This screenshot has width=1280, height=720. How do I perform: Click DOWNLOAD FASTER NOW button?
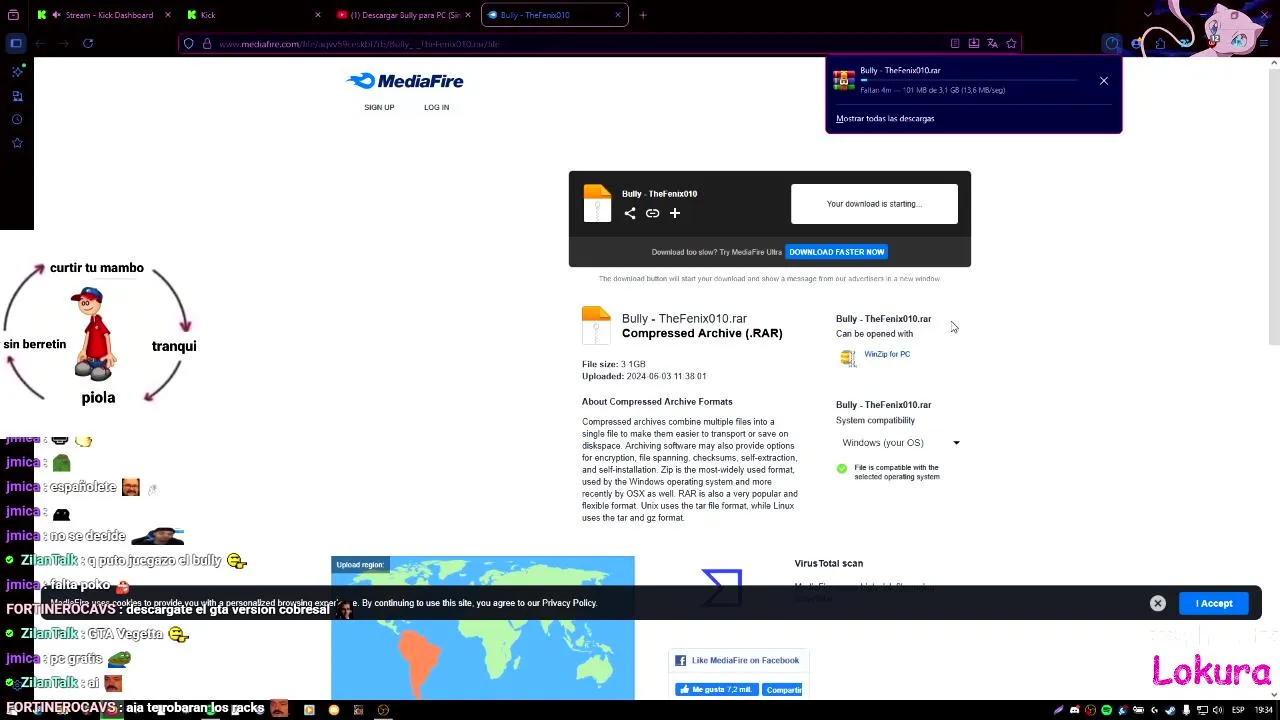coord(836,252)
